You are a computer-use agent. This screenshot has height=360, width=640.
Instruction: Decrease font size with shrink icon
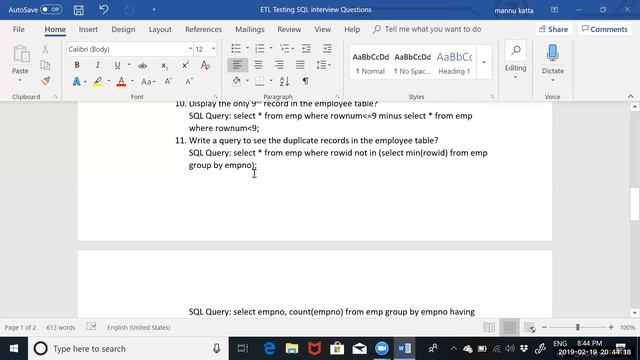pos(189,81)
